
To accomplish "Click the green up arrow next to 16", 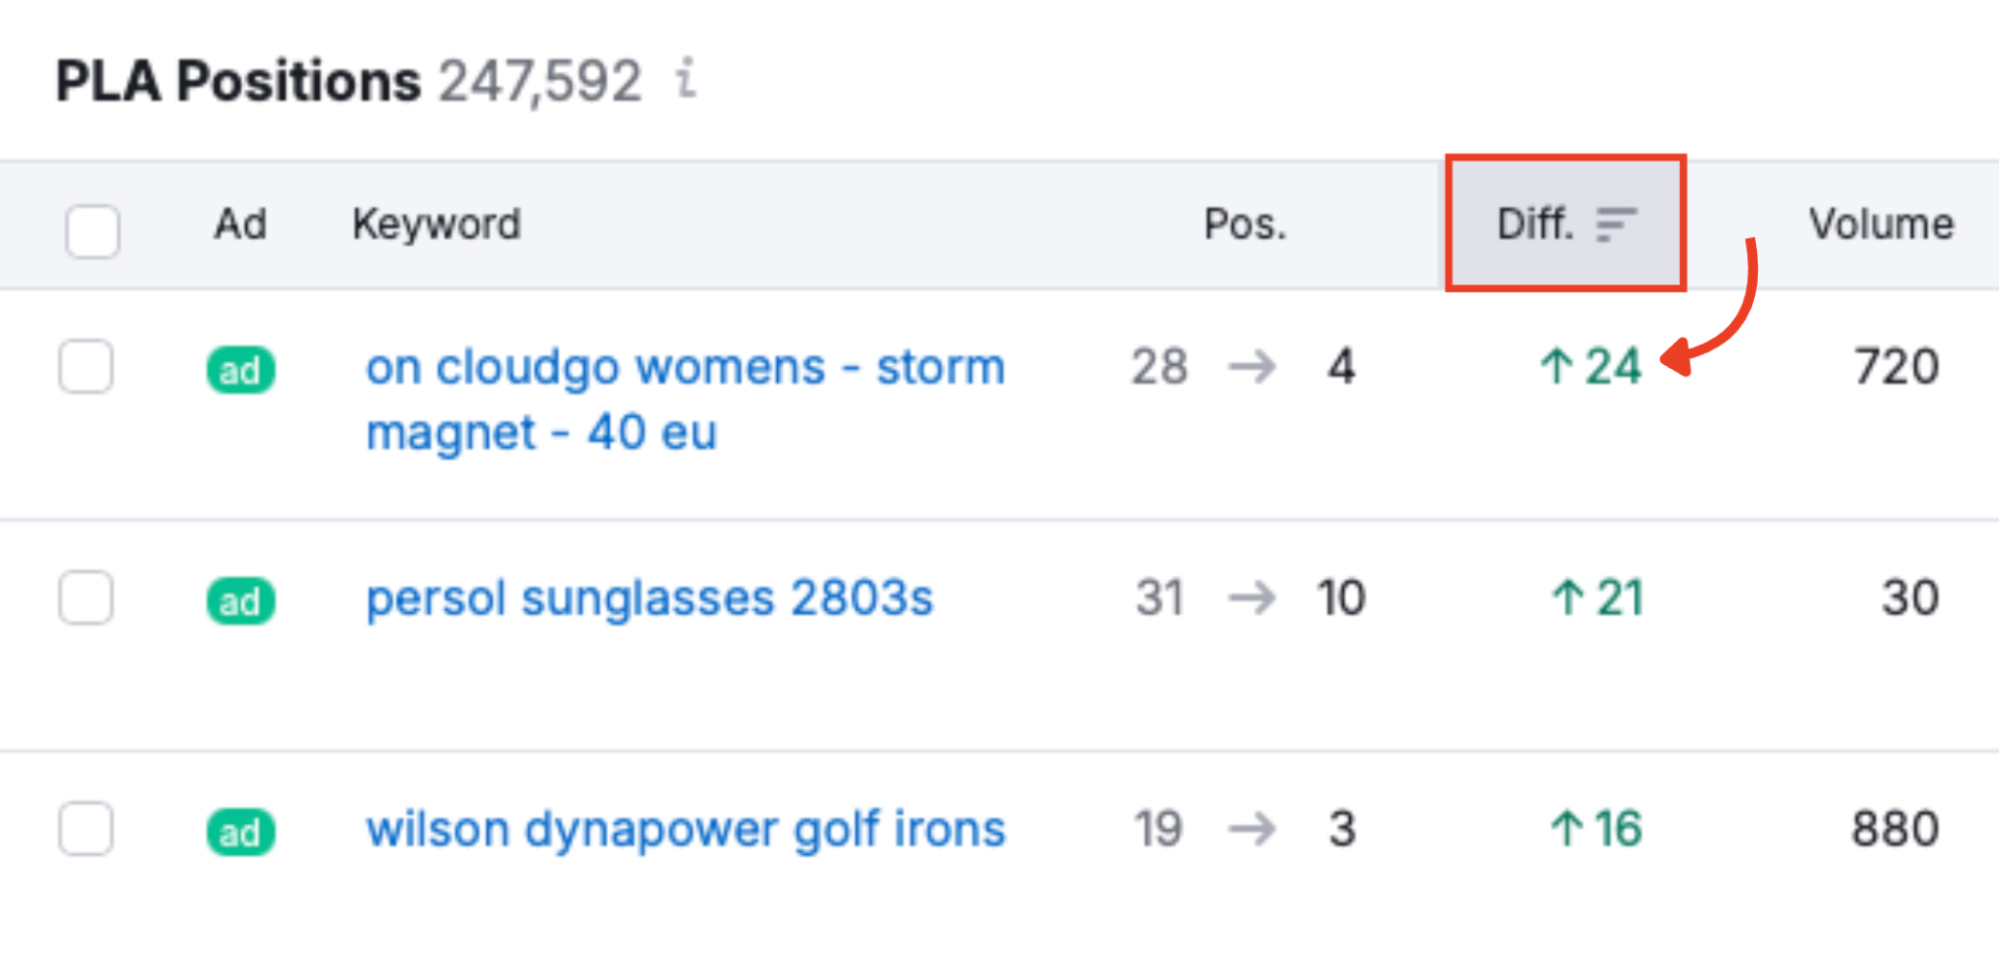I will click(1566, 828).
